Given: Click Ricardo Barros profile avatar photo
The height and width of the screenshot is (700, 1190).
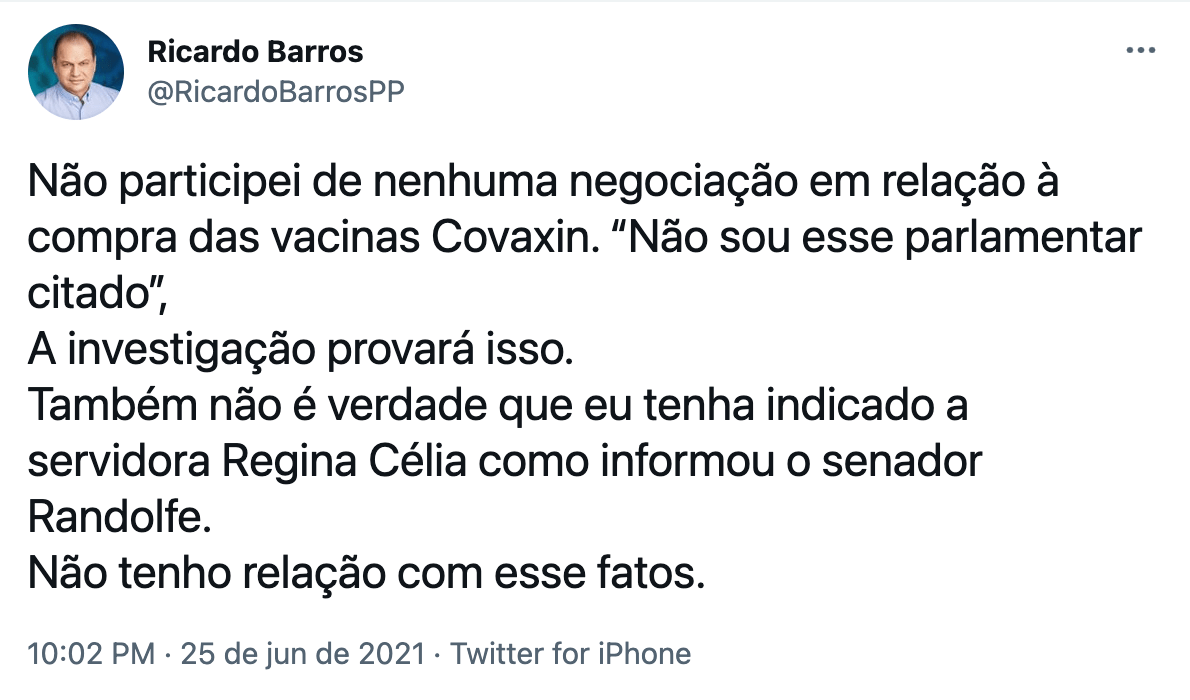Looking at the screenshot, I should 76,73.
